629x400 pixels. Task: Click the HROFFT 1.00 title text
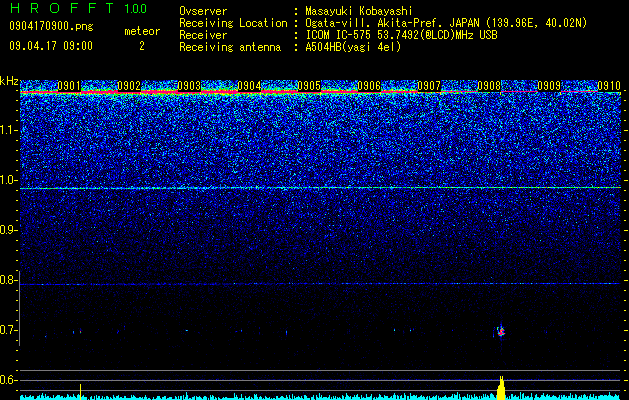(78, 8)
